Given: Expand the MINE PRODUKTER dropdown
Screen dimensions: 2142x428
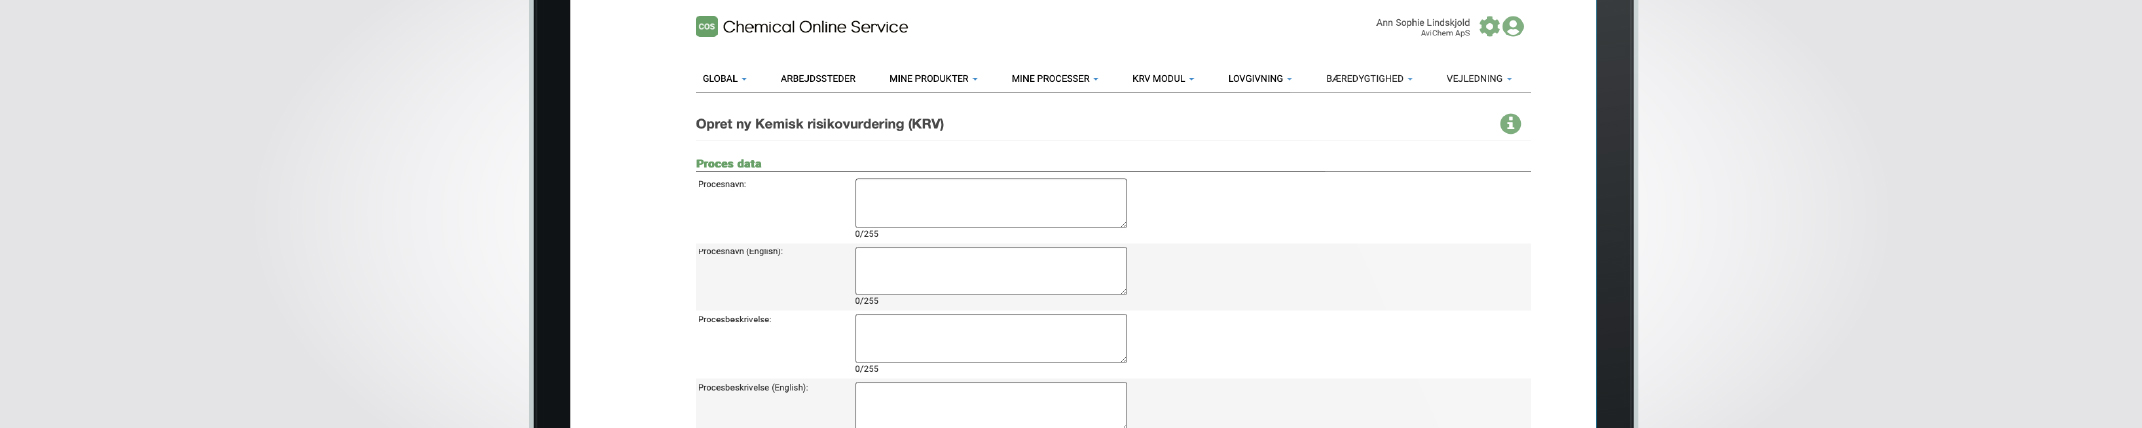Looking at the screenshot, I should click(932, 79).
